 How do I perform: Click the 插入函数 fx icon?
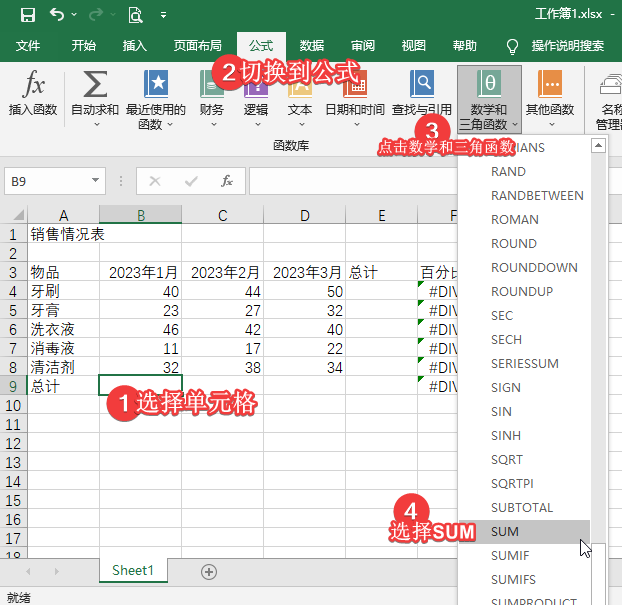(33, 84)
